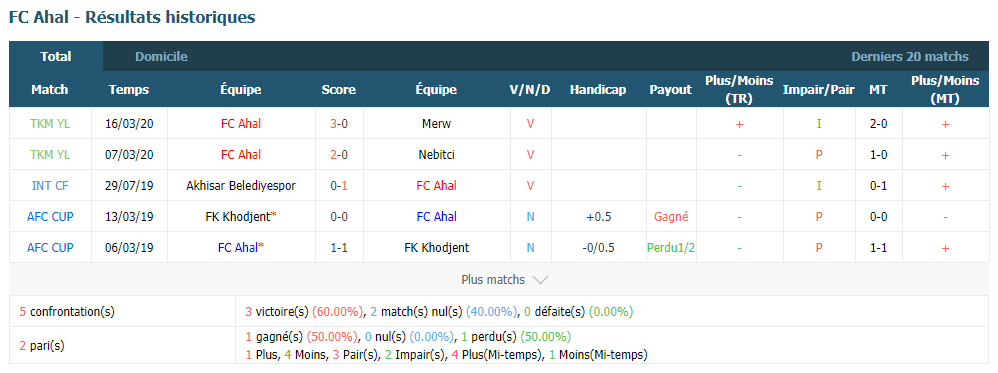998x373 pixels.
Task: Click the AFC CUP link dated 13/03/19
Action: [50, 216]
